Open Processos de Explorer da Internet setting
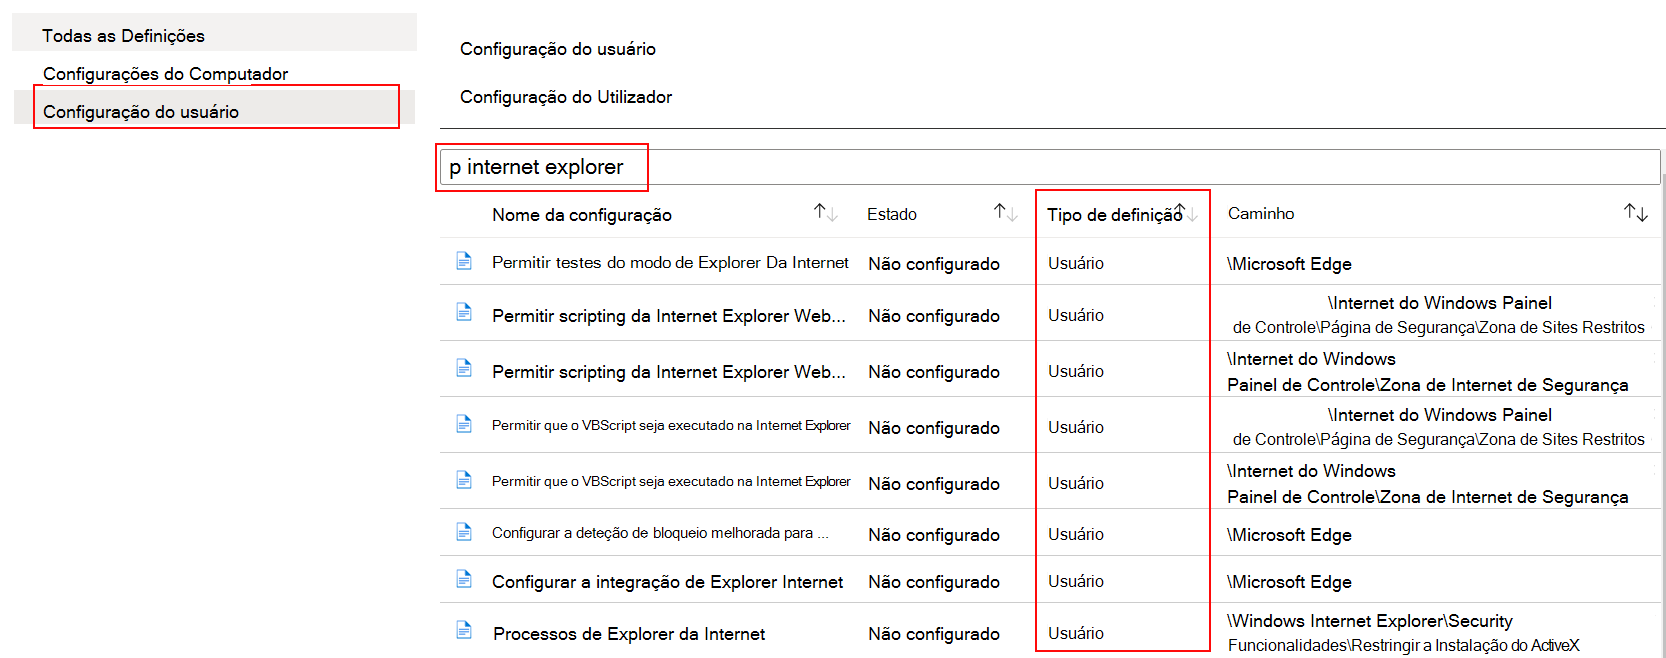Image resolution: width=1666 pixels, height=658 pixels. coord(629,634)
